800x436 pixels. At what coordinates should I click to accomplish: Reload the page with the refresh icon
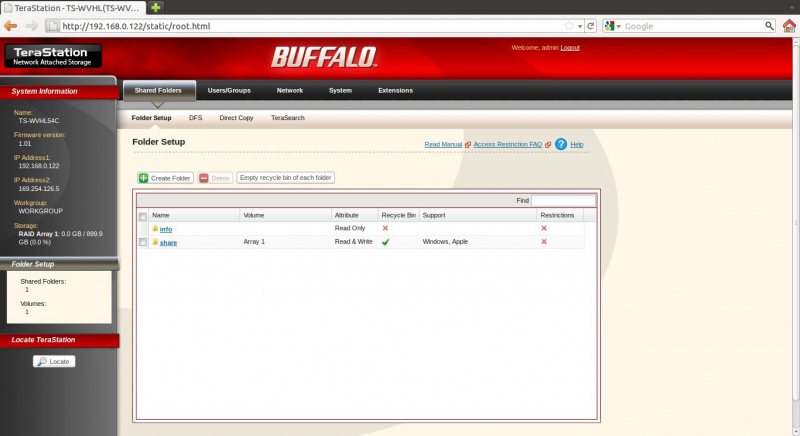(592, 25)
